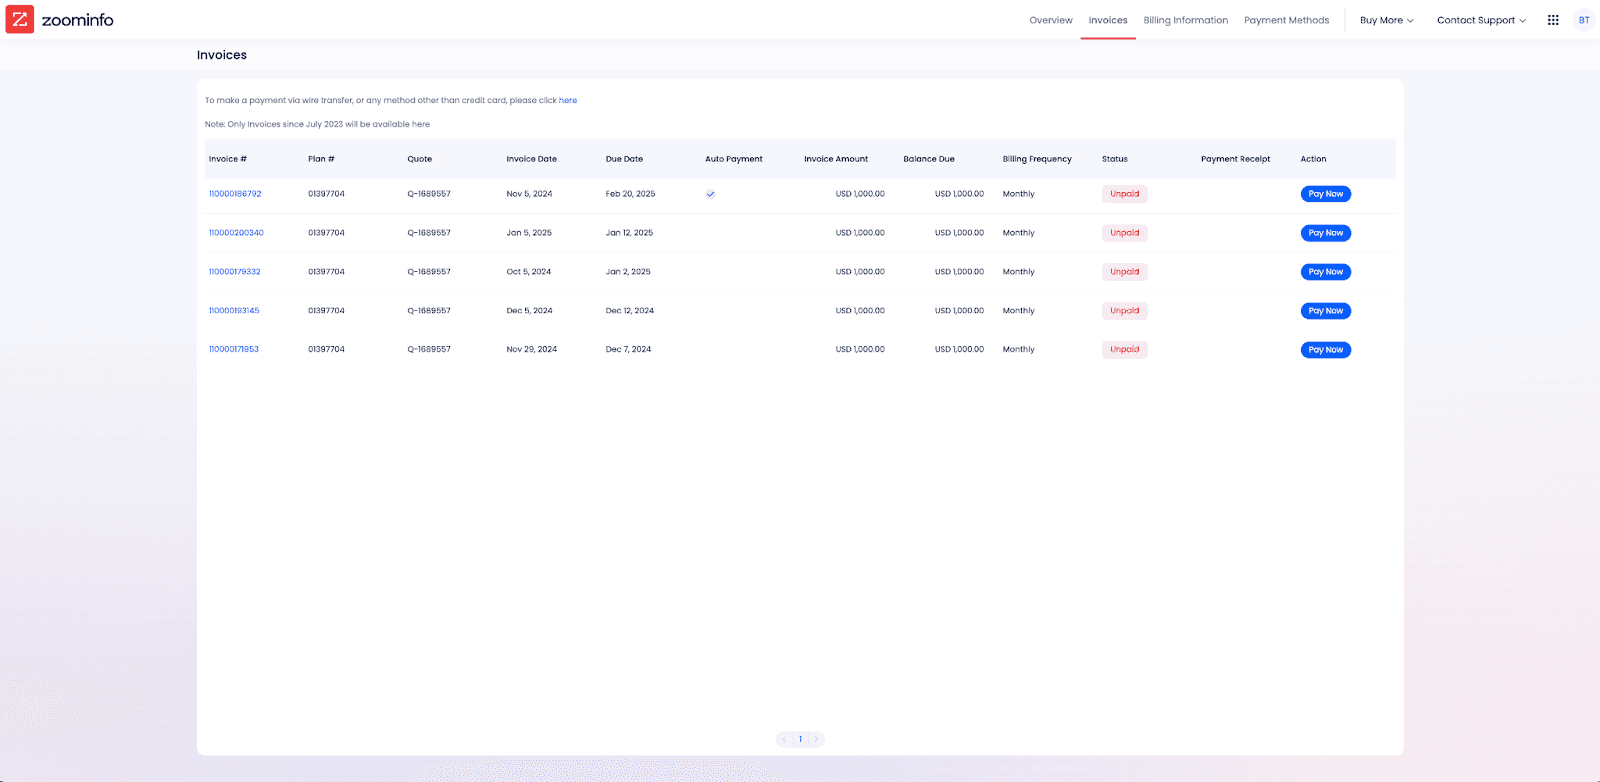
Task: Click quote Q-1689557 in invoice 110000200340 row
Action: coord(429,233)
